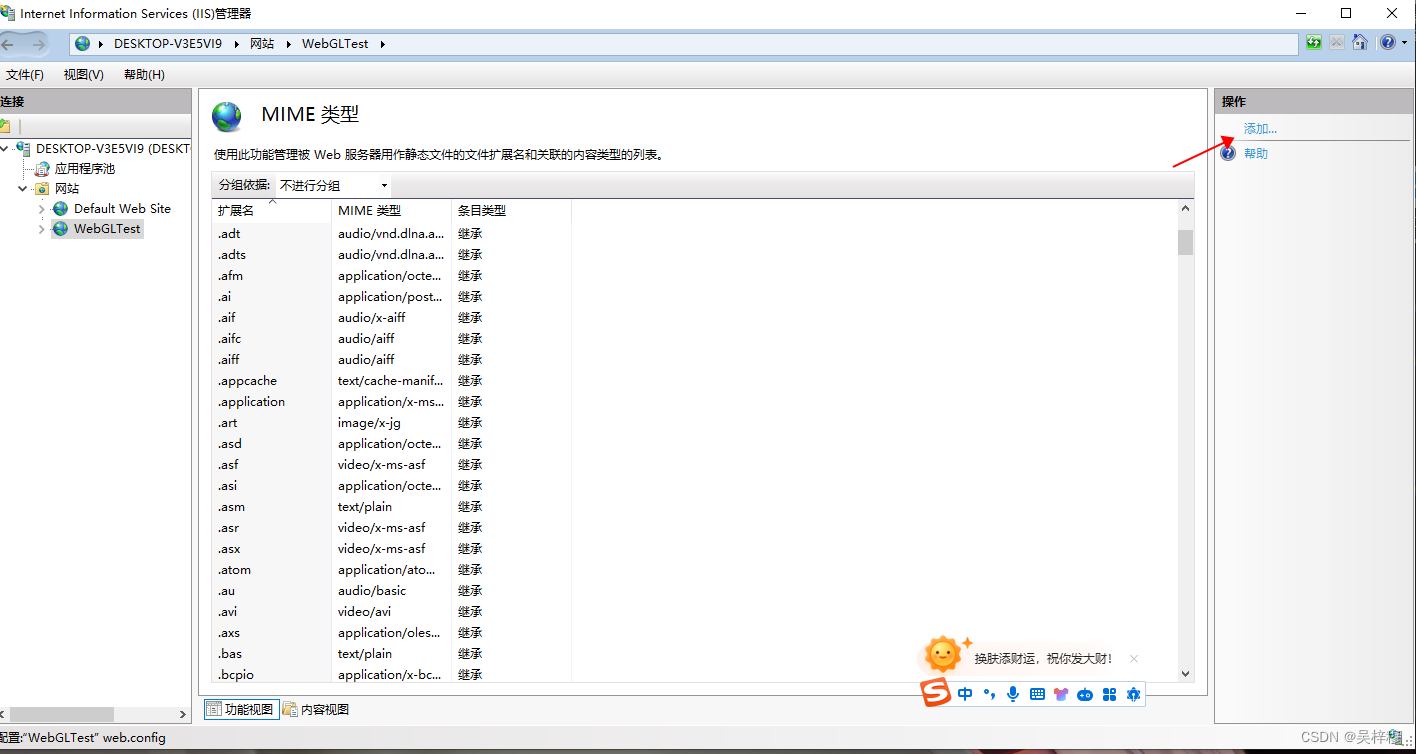Click the MIME list scroll up arrow
This screenshot has height=754, width=1416.
1186,209
